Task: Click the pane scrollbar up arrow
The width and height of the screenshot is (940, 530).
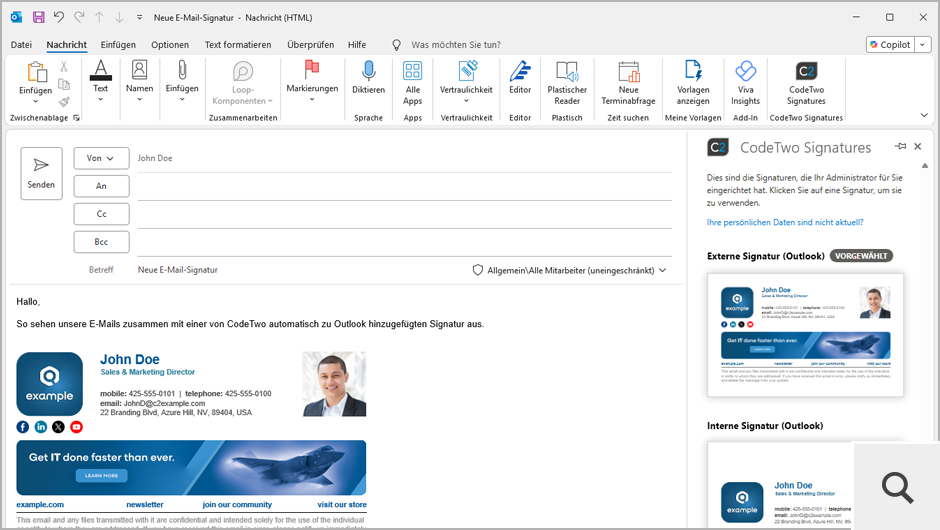Action: 924,166
